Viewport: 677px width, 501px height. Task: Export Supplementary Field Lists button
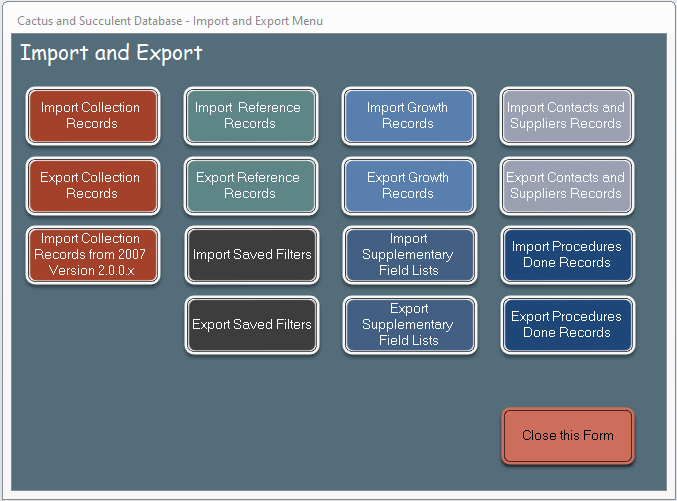[x=410, y=325]
